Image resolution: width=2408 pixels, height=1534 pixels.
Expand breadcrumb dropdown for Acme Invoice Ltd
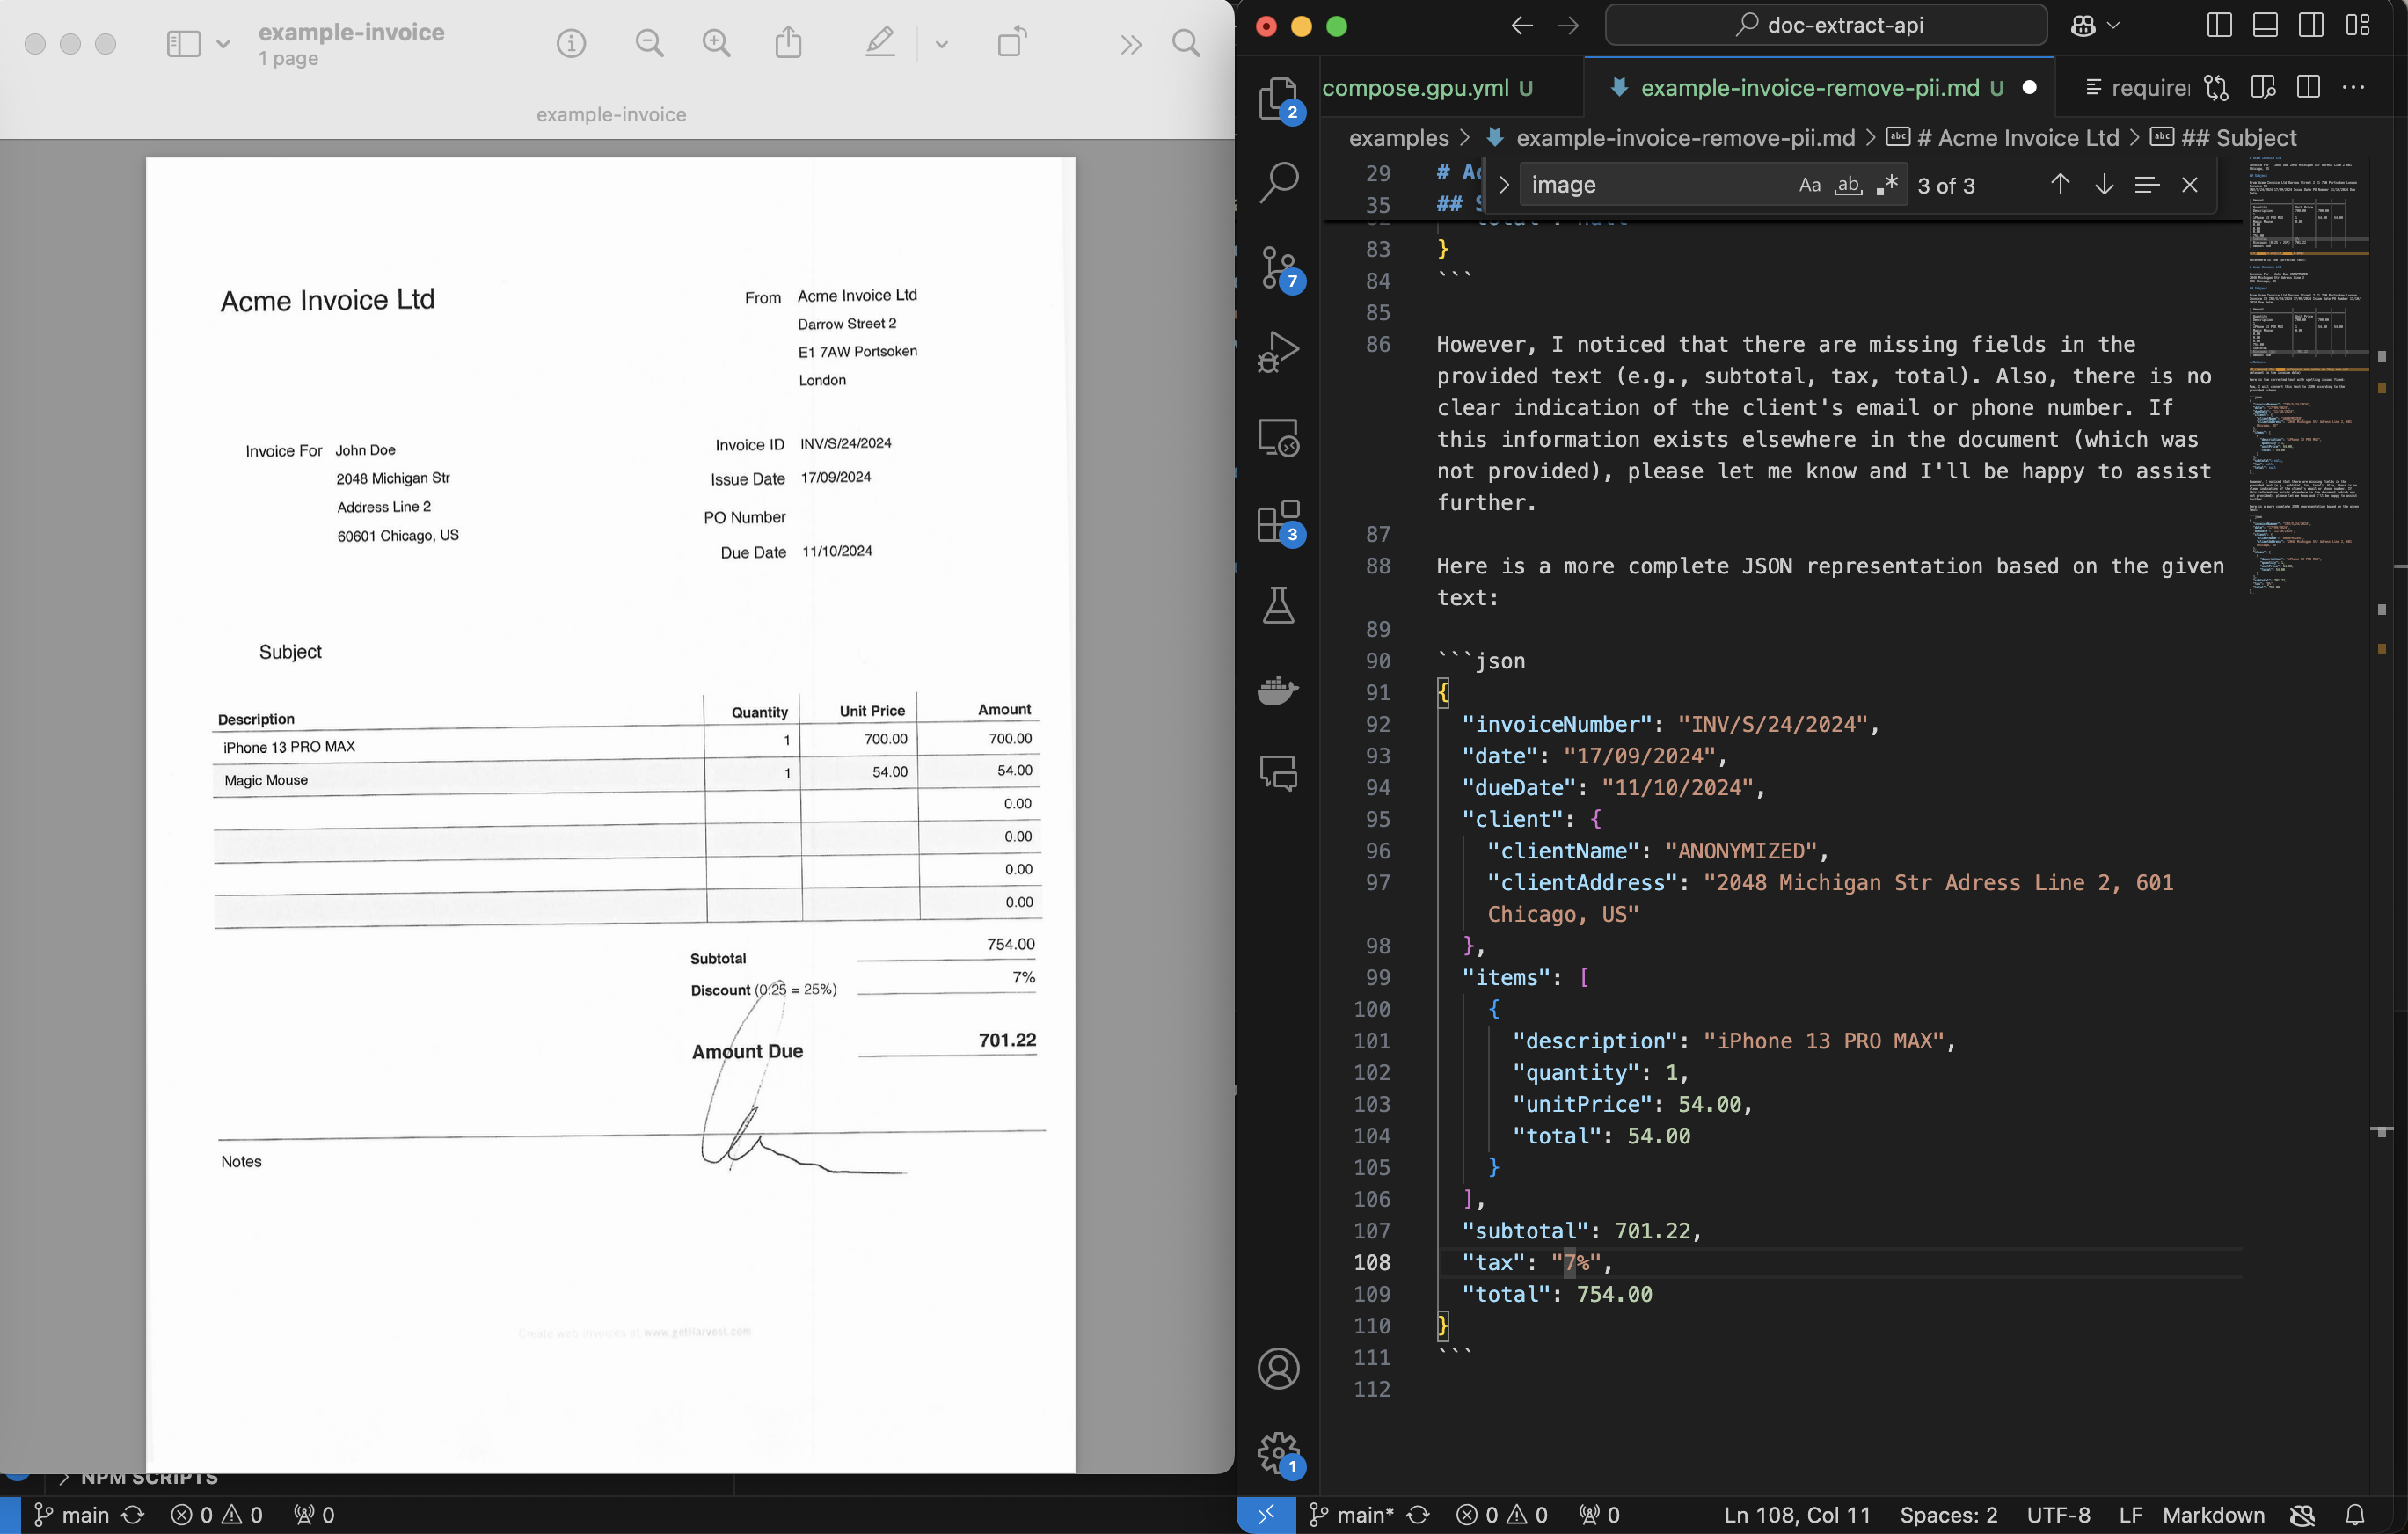(2020, 137)
